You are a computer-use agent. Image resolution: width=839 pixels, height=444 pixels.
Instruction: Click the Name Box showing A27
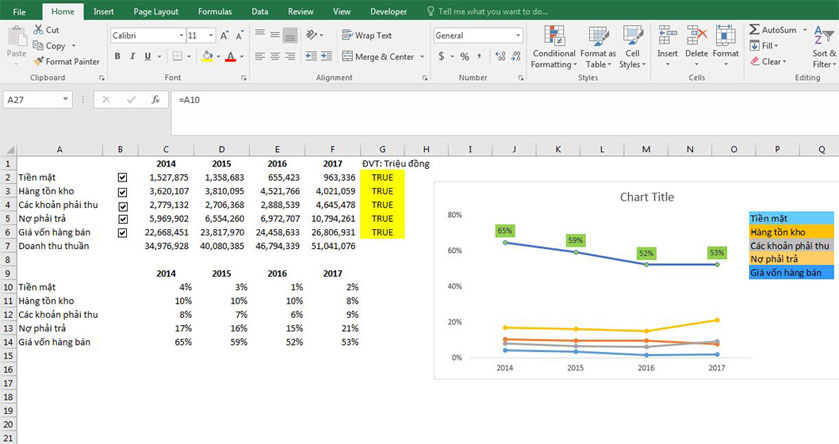pos(37,99)
